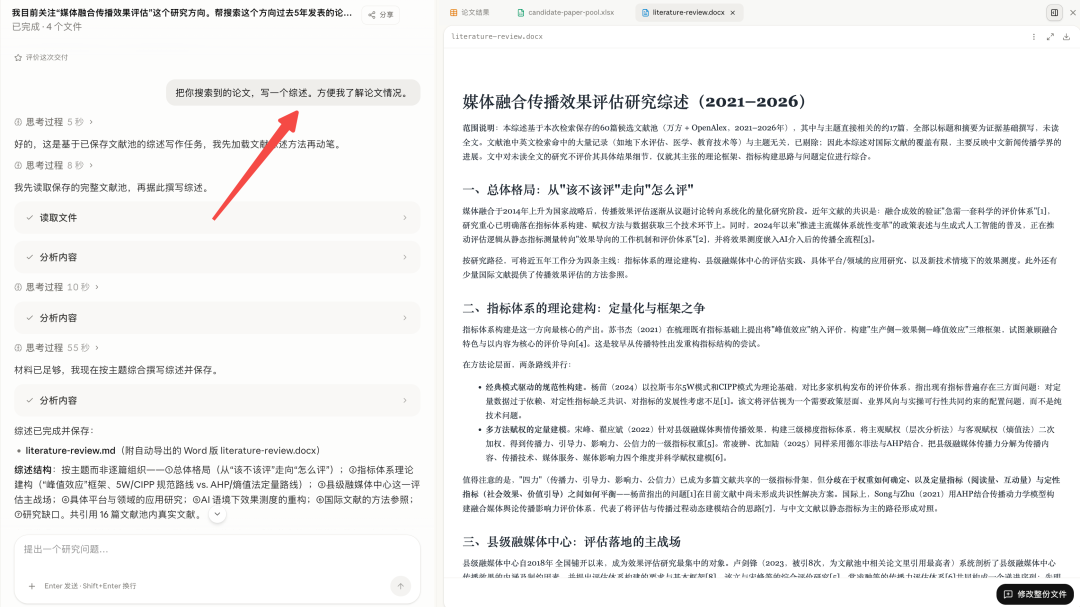The image size is (1080, 607).
Task: Click the 修改整份文件 button
Action: 1035,594
